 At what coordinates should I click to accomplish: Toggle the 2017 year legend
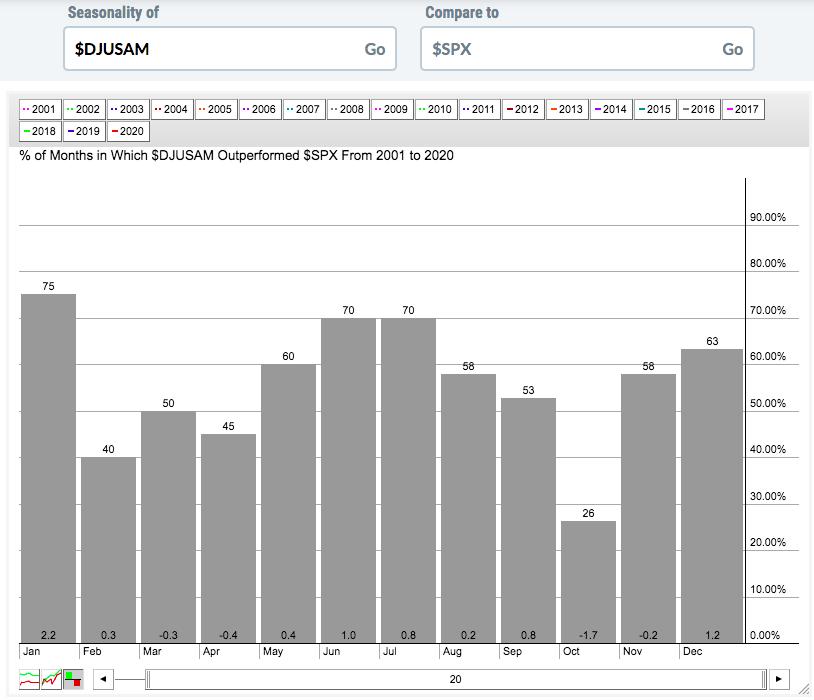[x=741, y=109]
